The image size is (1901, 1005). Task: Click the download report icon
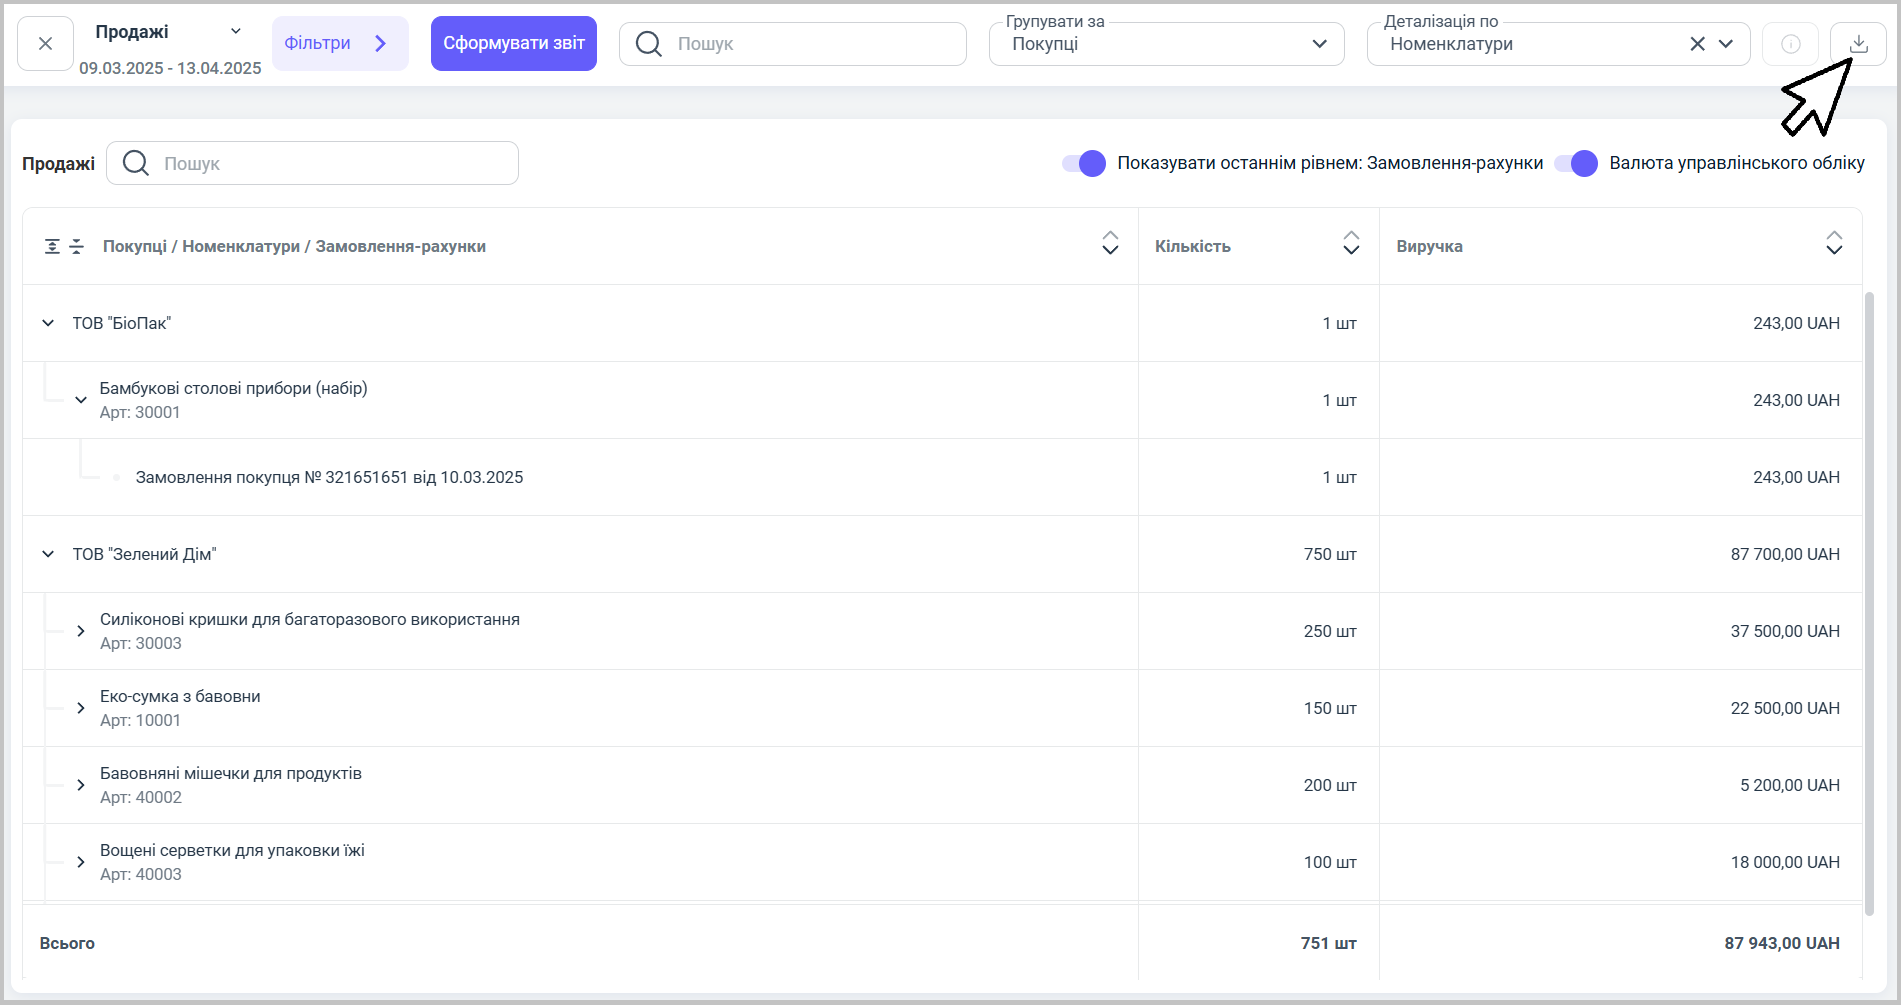coord(1857,44)
